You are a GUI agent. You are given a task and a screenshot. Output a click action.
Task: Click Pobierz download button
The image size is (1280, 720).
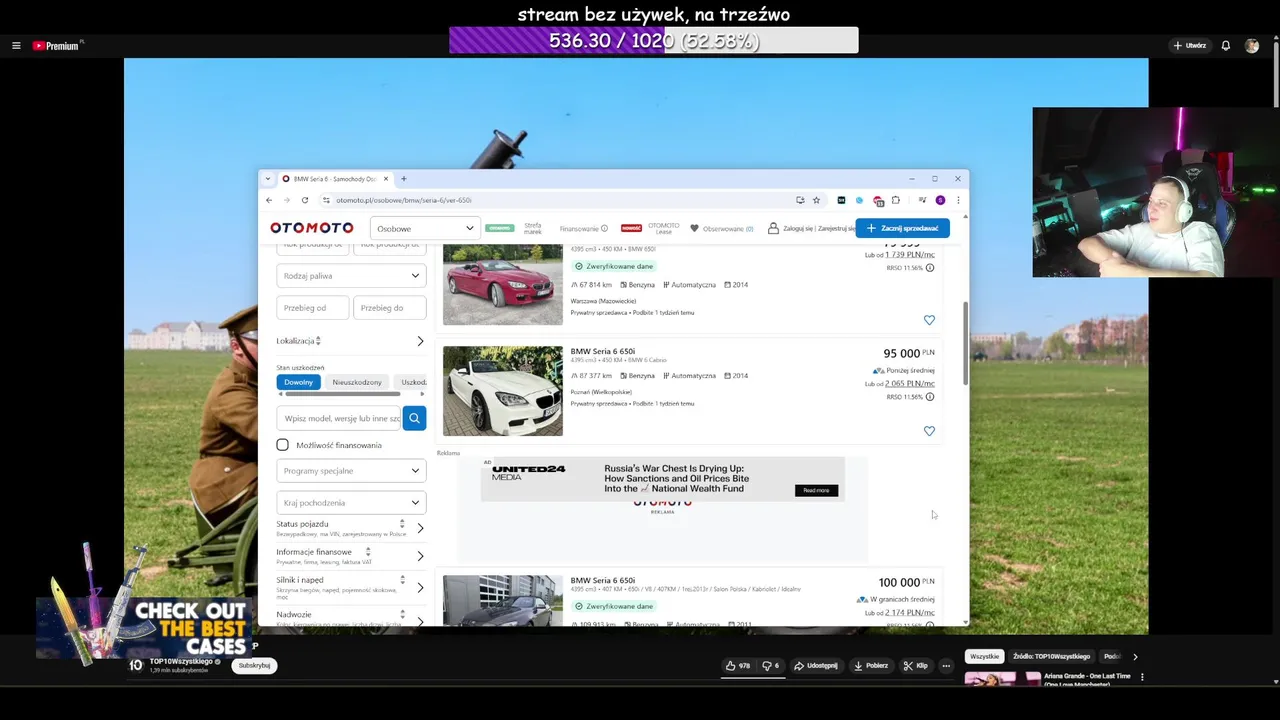coord(871,666)
